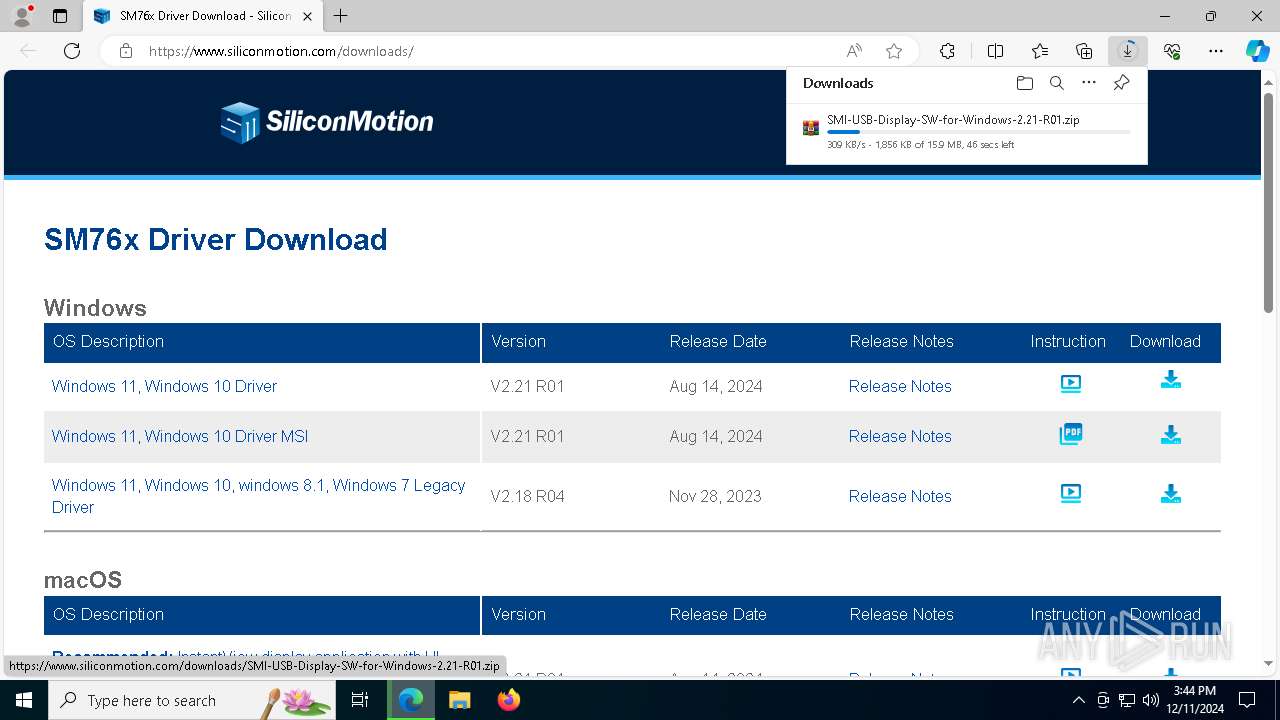Open Release Notes for Windows 11, Windows 10 Driver
Viewport: 1280px width, 720px height.
900,386
